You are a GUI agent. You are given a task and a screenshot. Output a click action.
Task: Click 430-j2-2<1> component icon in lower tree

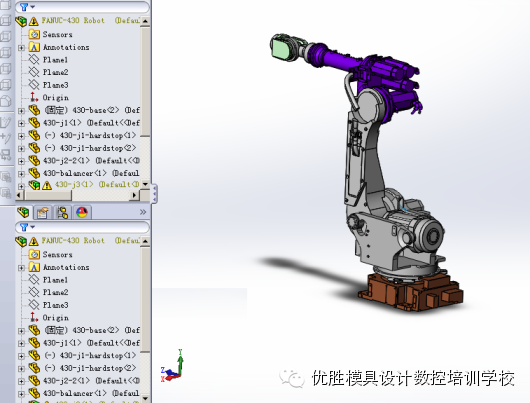(34, 380)
